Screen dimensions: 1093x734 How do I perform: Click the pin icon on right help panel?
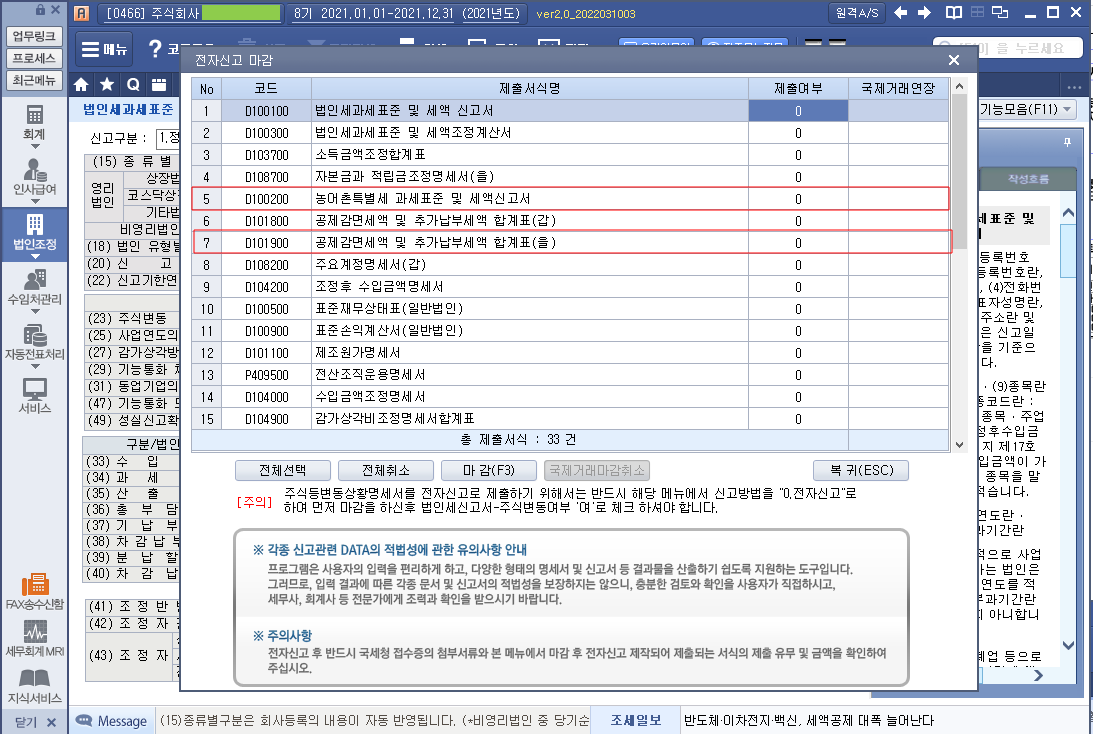click(x=1067, y=142)
